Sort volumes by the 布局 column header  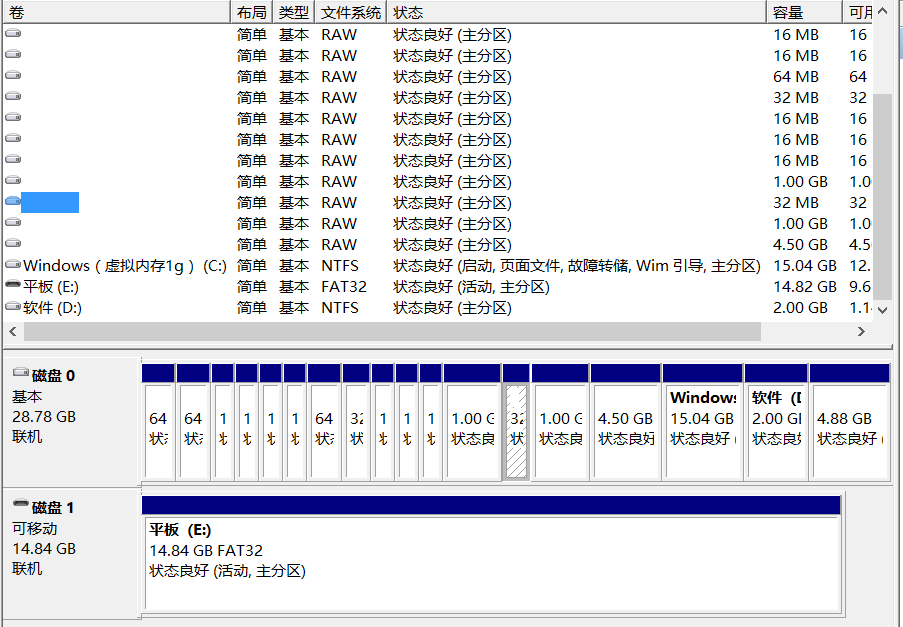(x=252, y=12)
